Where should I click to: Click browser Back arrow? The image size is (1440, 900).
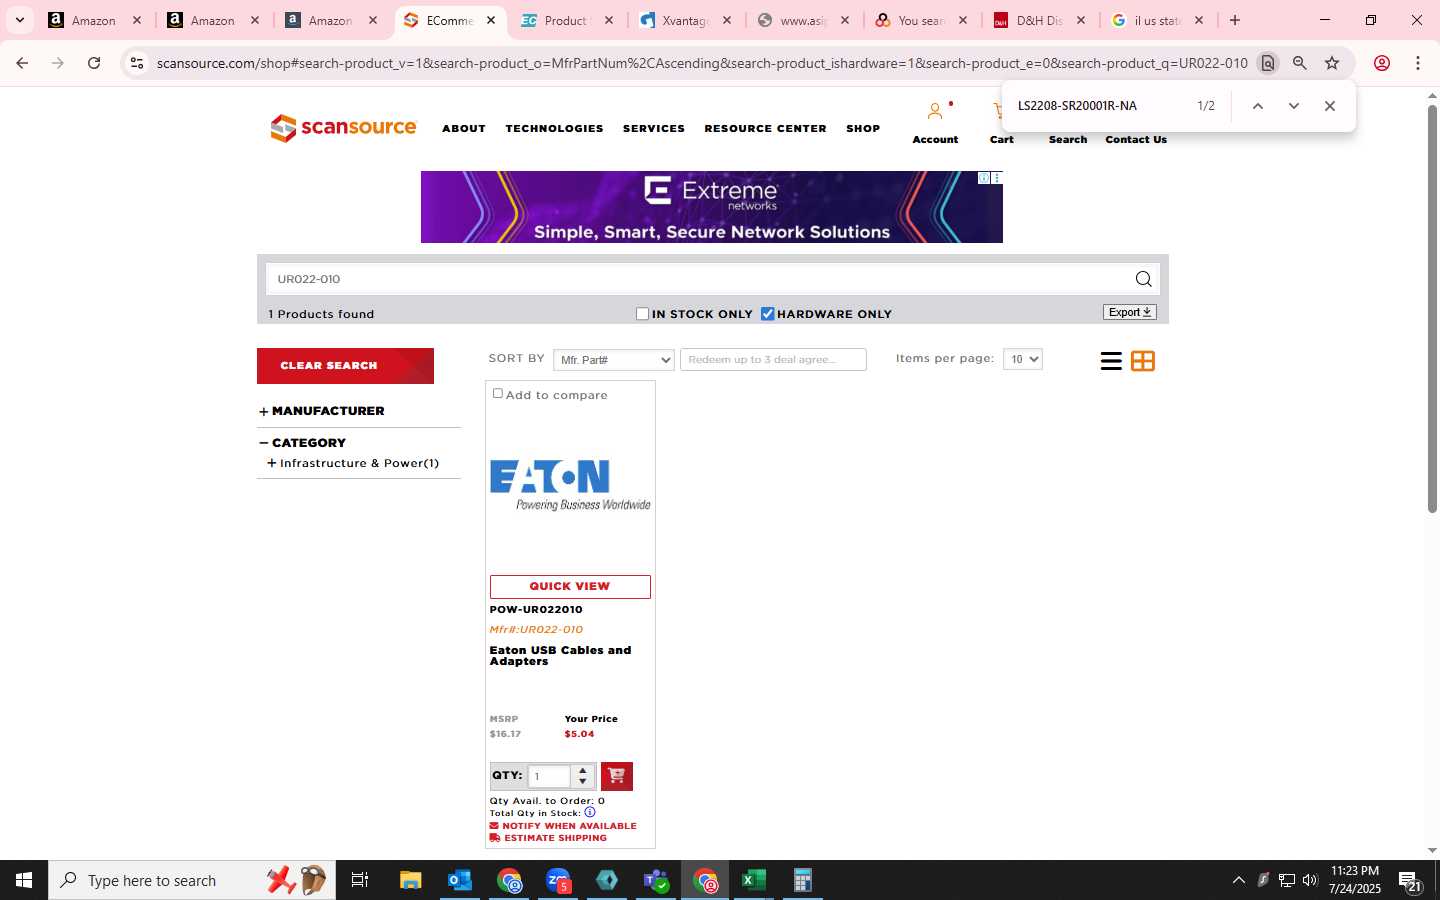22,63
